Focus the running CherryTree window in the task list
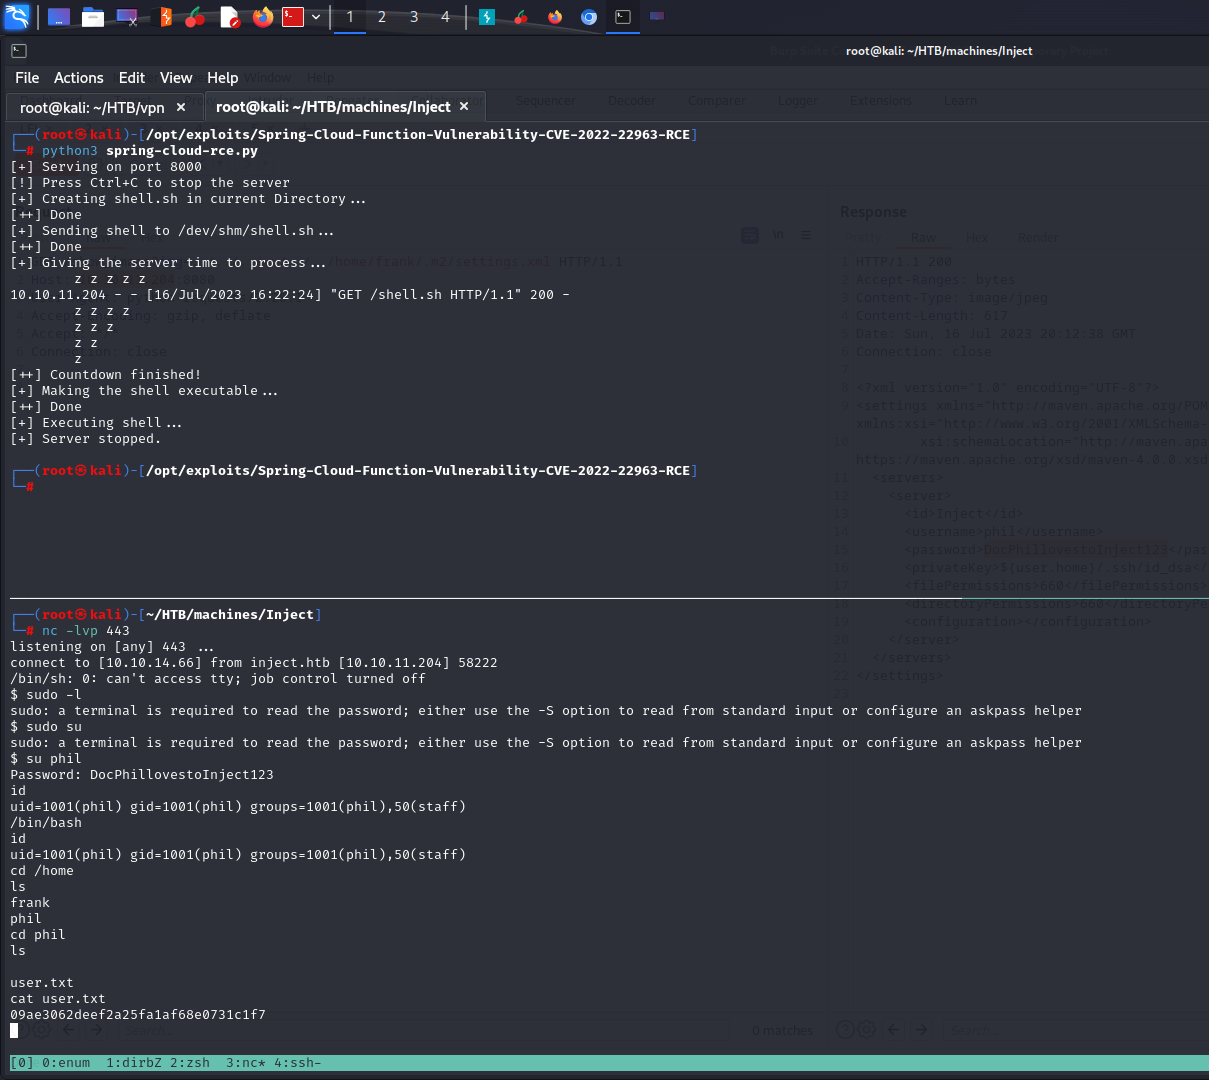Screen dimensions: 1209x1080 click(521, 17)
